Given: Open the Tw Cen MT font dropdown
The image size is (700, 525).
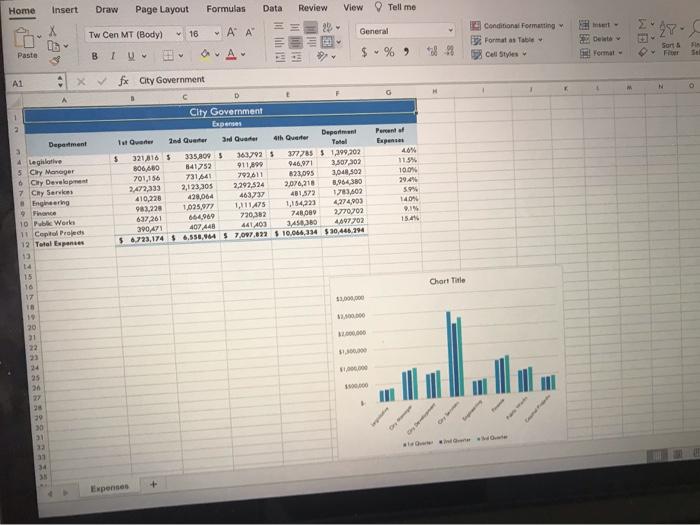Looking at the screenshot, I should point(178,34).
